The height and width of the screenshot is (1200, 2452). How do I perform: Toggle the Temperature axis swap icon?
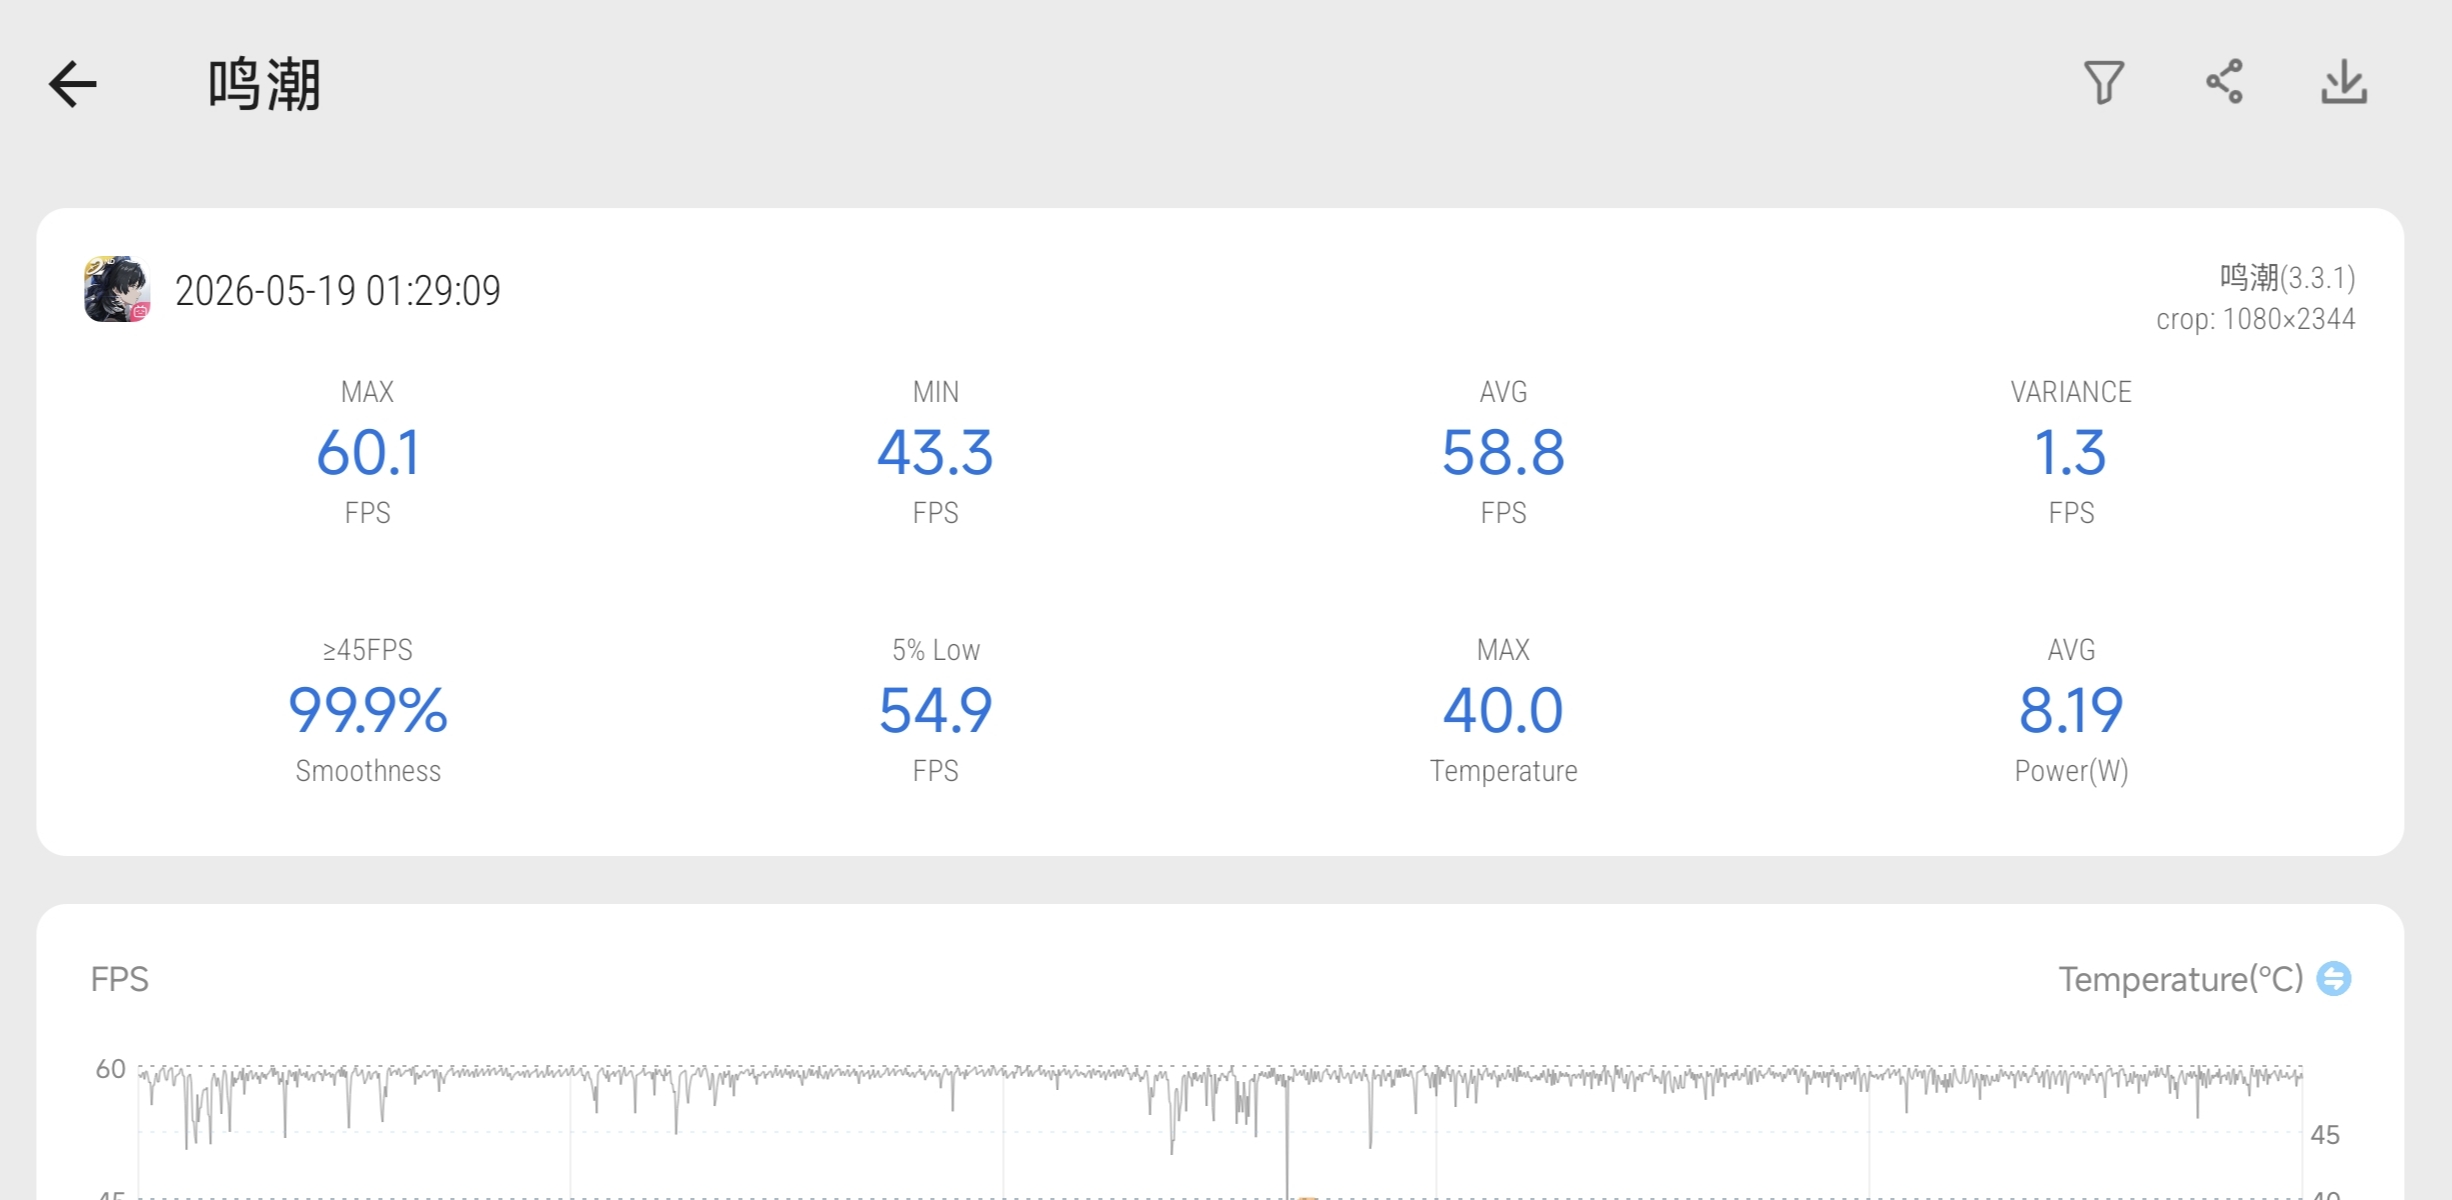(2334, 978)
